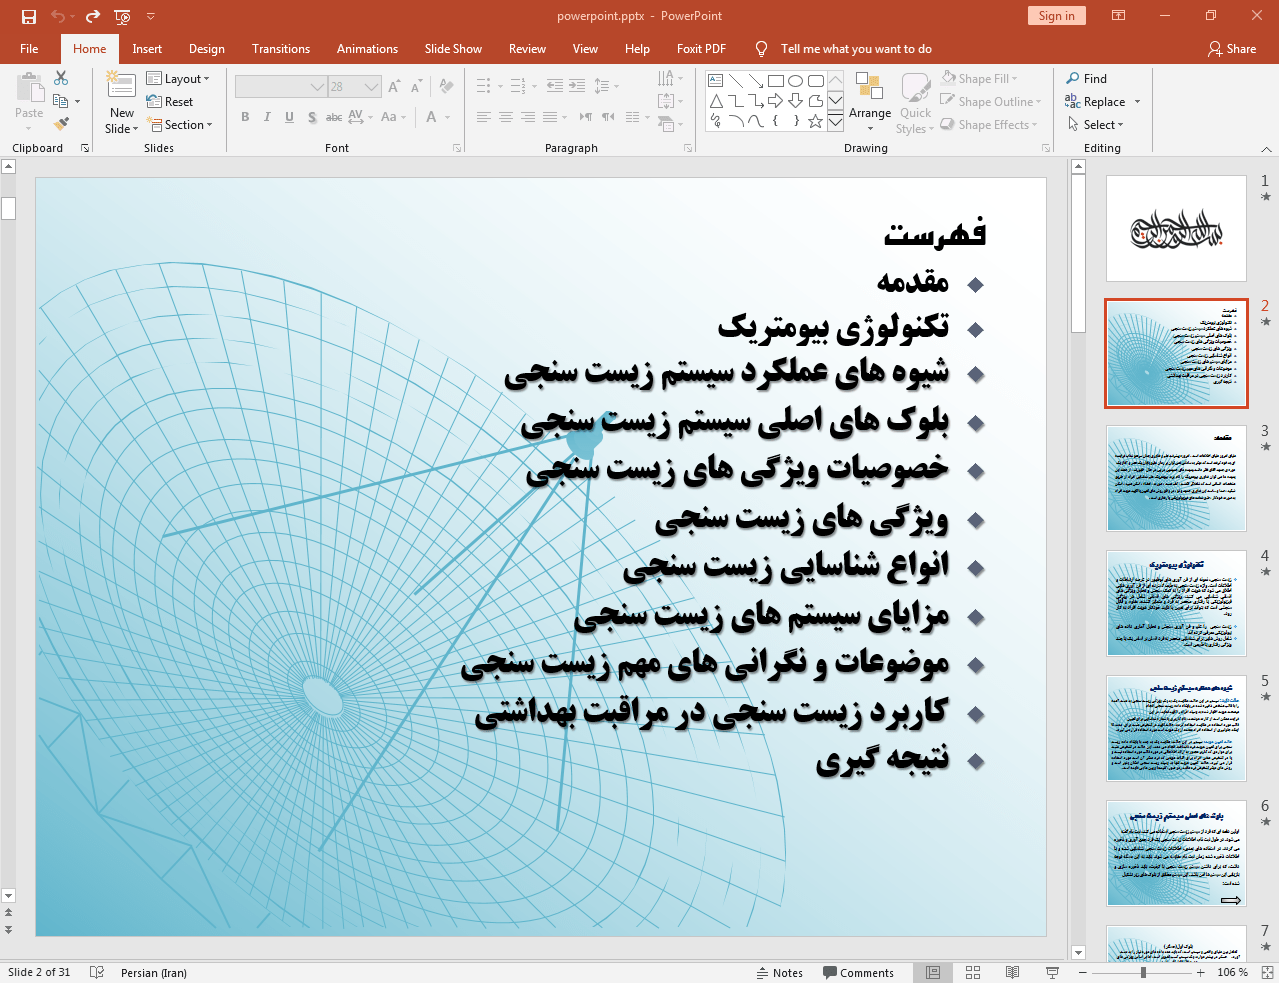Open the Section dropdown
The width and height of the screenshot is (1279, 983).
point(180,125)
